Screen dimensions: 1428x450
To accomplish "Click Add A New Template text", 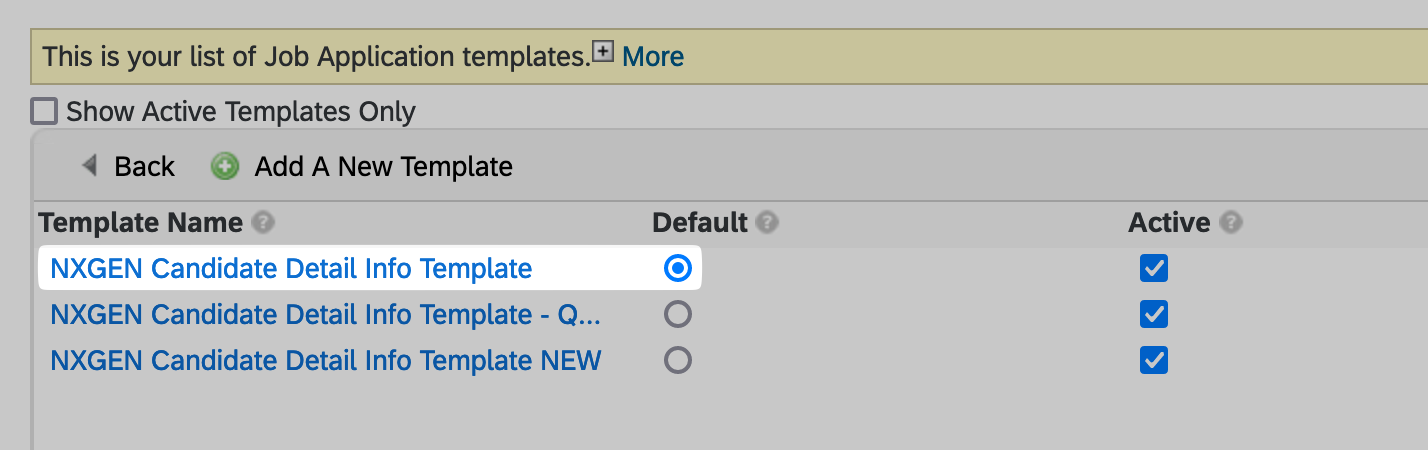I will point(384,167).
